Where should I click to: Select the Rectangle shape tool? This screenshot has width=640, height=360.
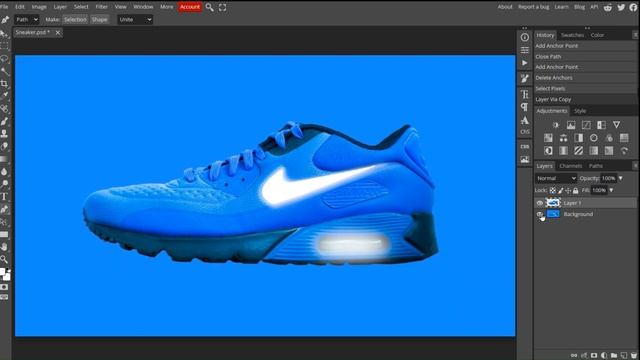click(x=4, y=234)
